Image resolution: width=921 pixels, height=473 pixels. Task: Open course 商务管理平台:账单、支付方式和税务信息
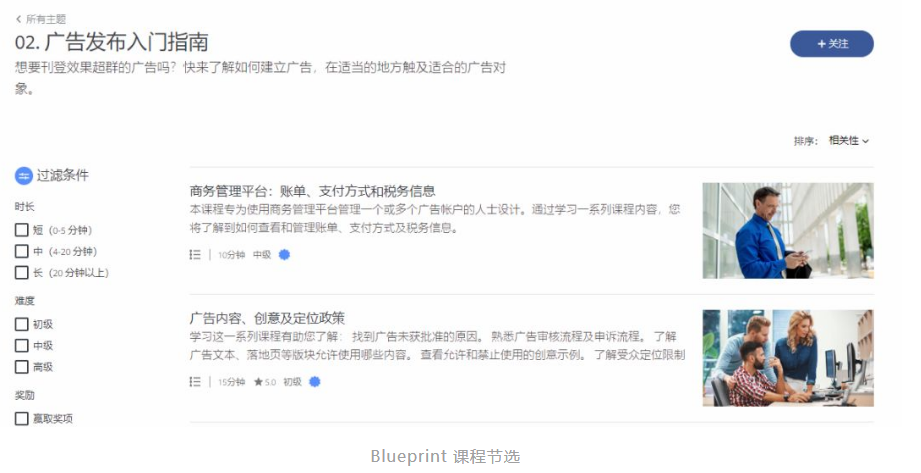[312, 191]
